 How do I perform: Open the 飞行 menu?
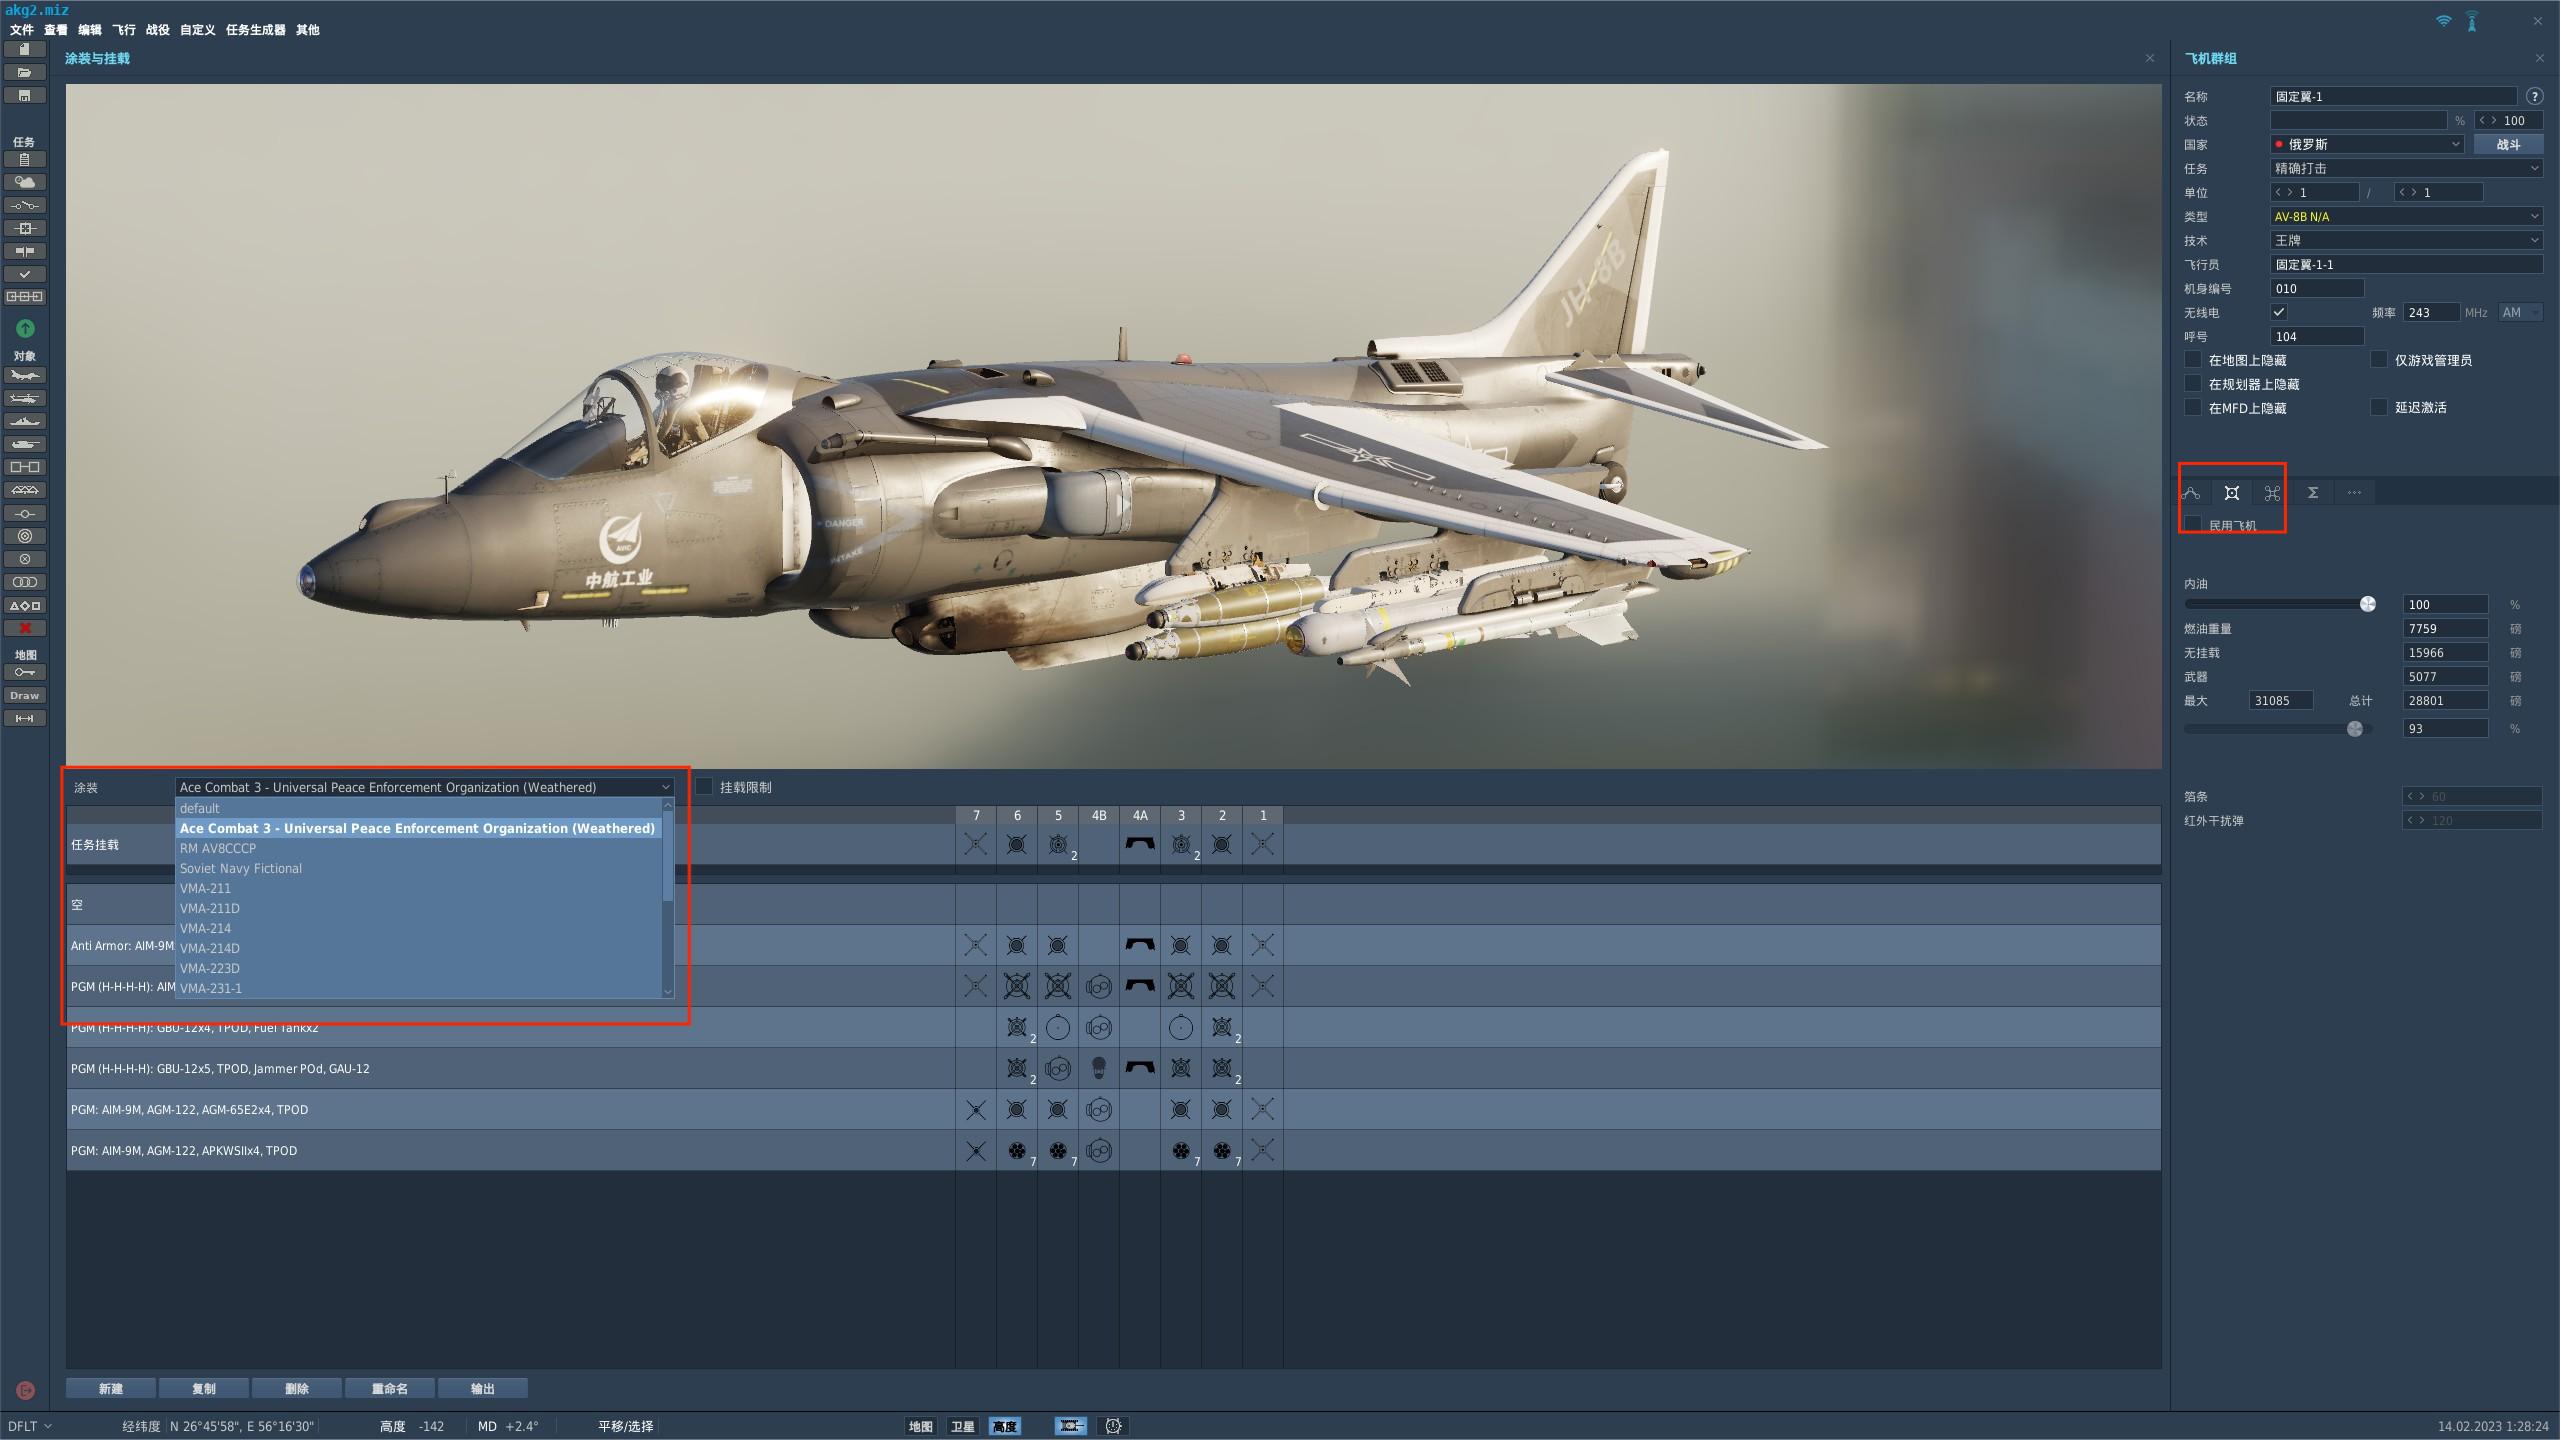point(124,30)
